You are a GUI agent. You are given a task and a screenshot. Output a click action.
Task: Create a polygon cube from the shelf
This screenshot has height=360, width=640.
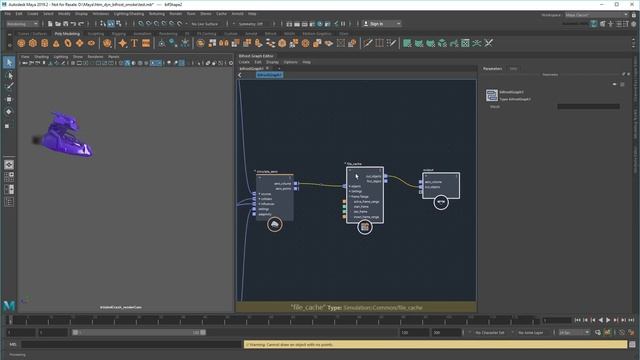(x=33, y=43)
